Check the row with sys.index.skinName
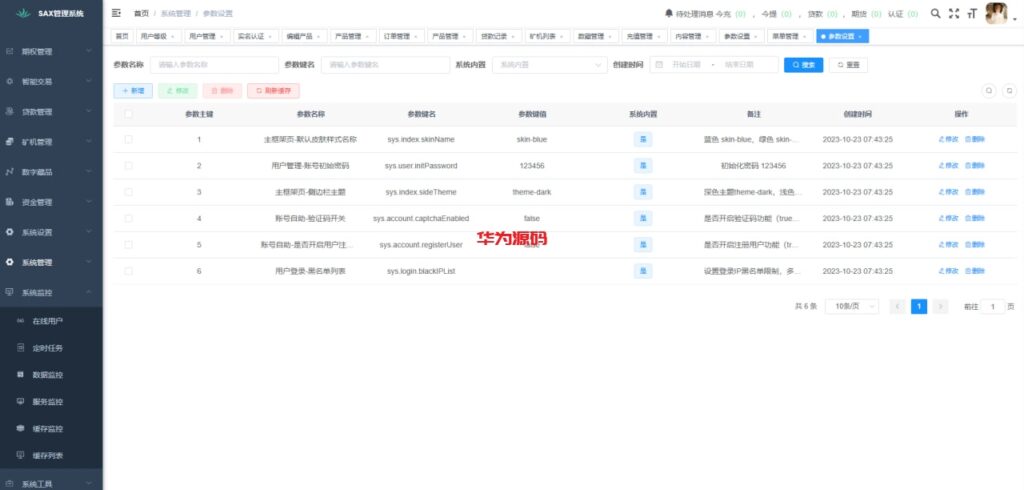Screen dimensions: 1024x490 coord(128,139)
